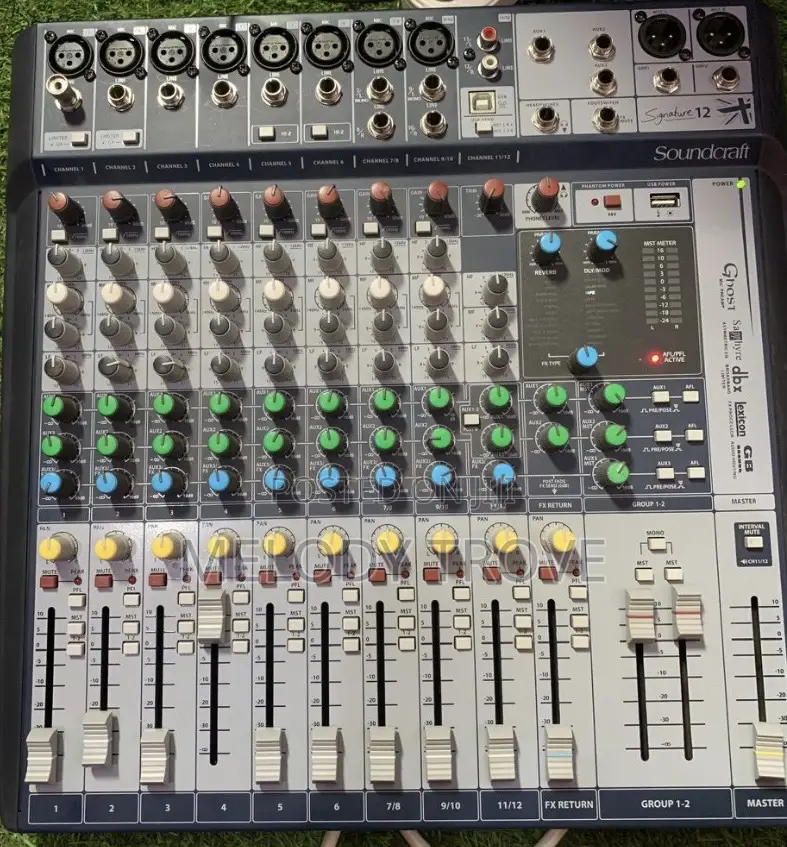Tap the channel 4 XLR mic input

pos(223,50)
